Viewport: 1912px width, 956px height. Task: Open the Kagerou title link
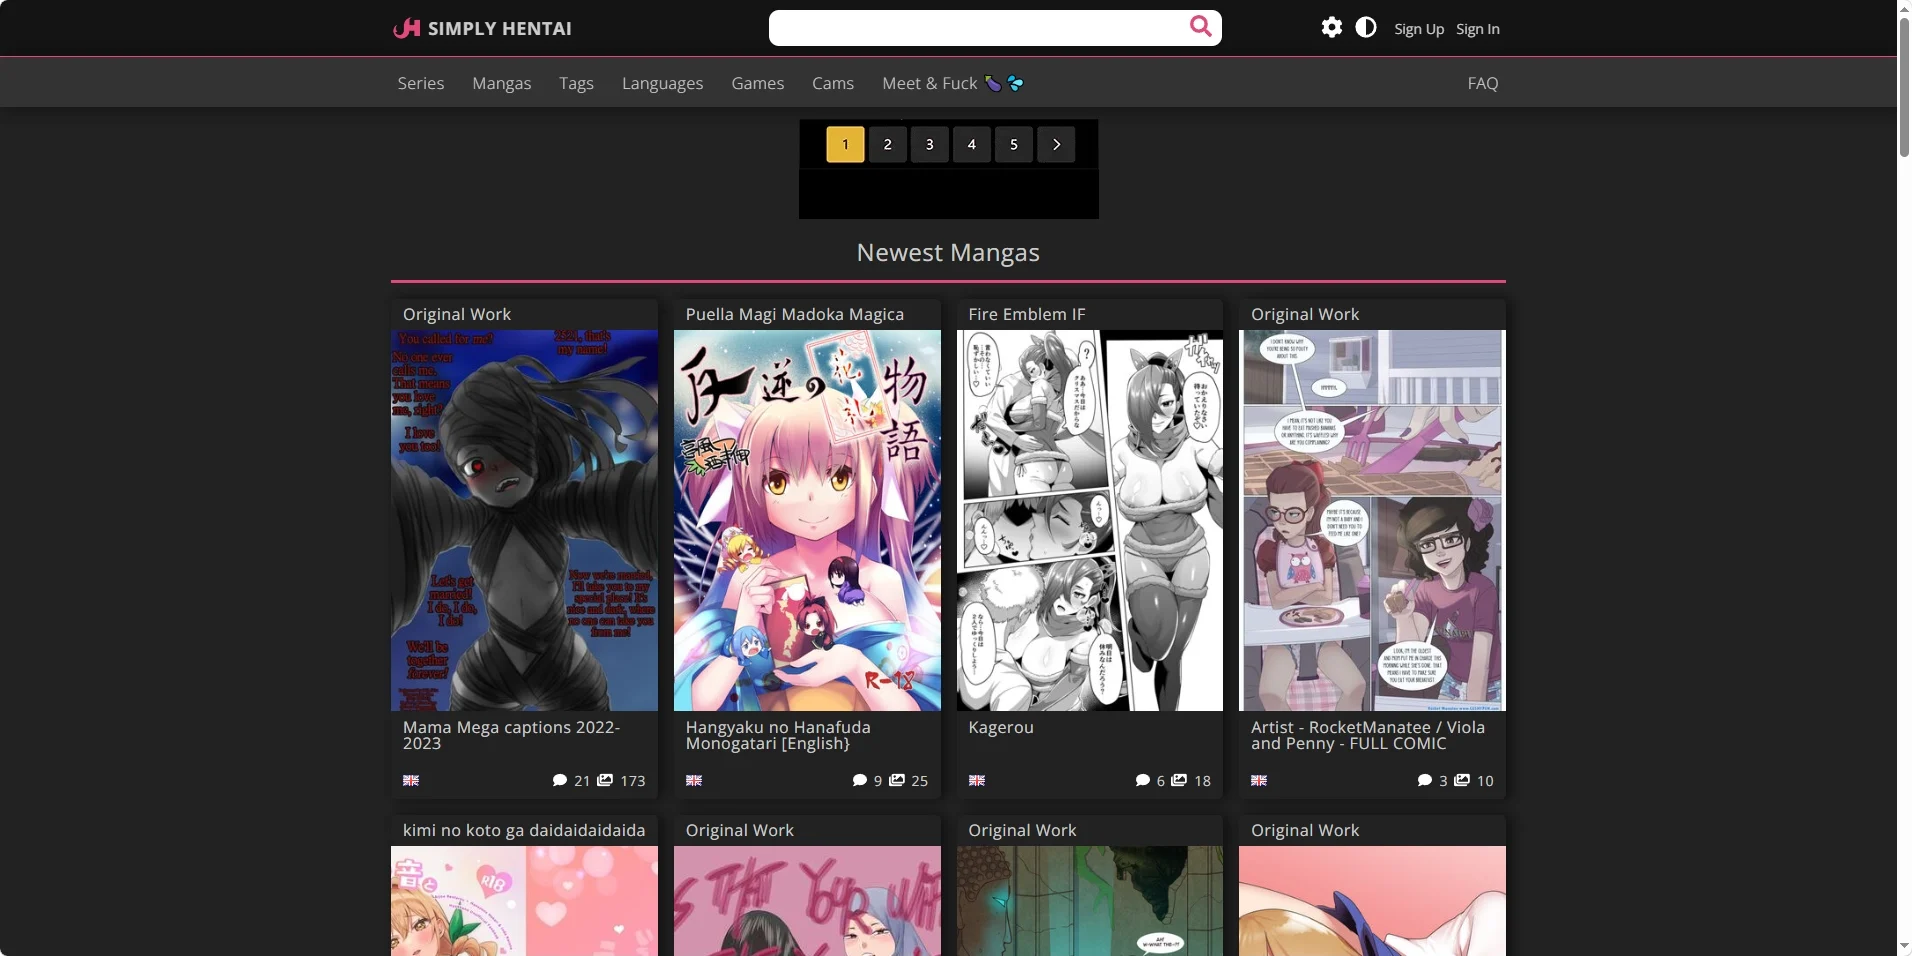(1001, 727)
